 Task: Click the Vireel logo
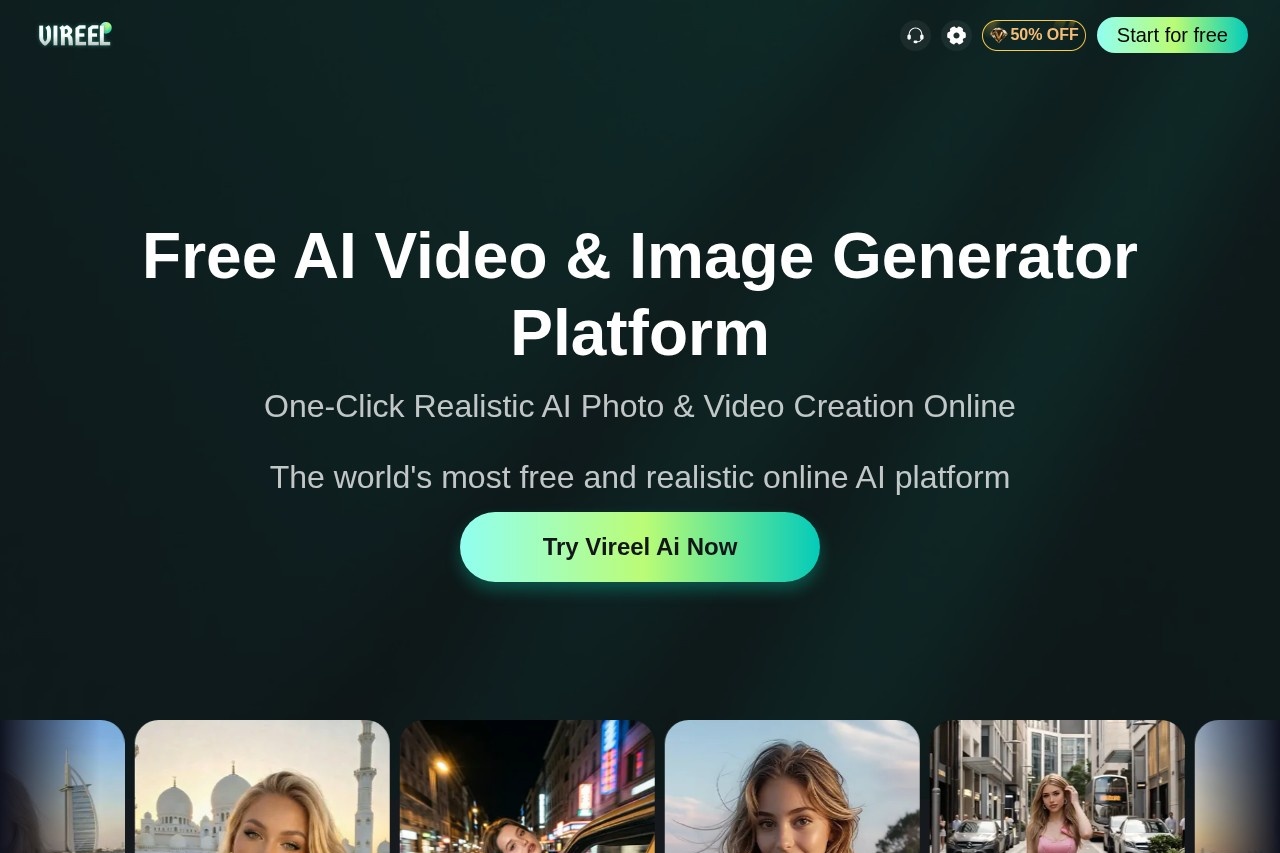75,35
